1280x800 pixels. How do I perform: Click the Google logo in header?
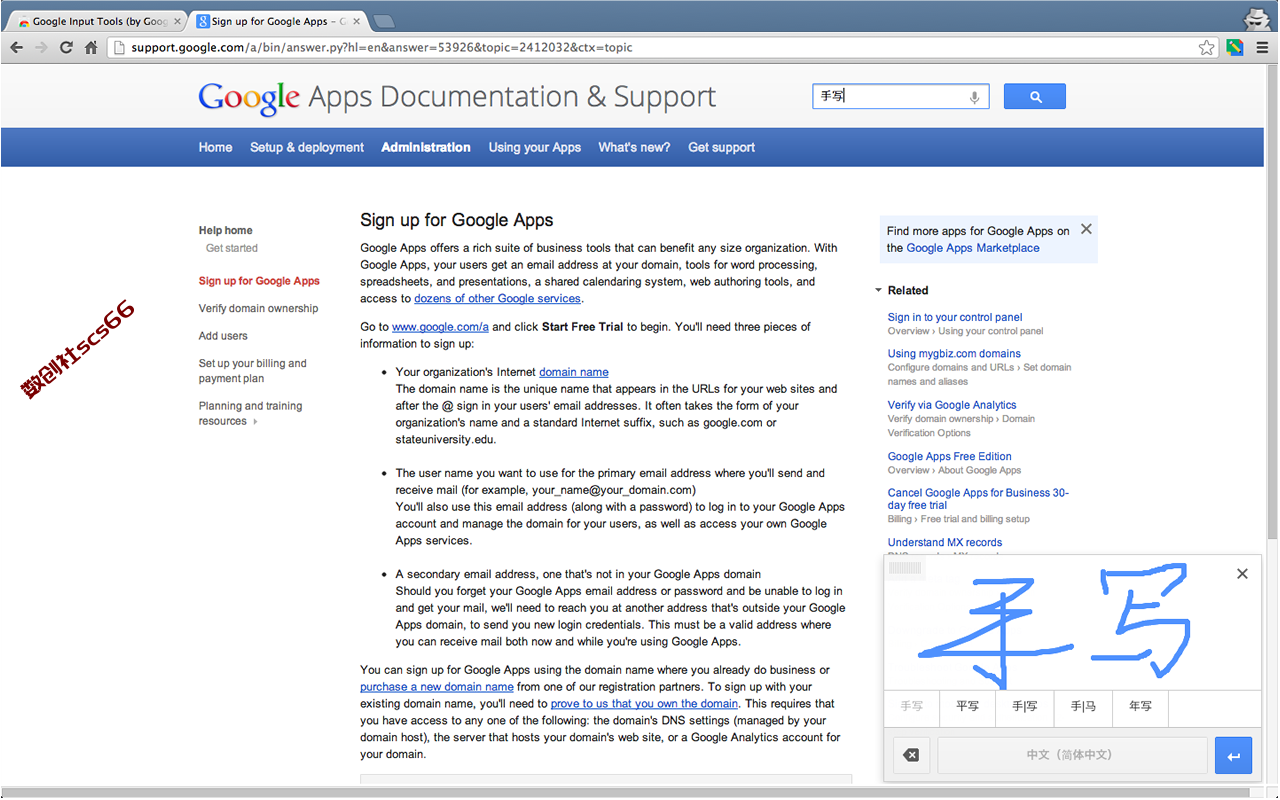249,98
